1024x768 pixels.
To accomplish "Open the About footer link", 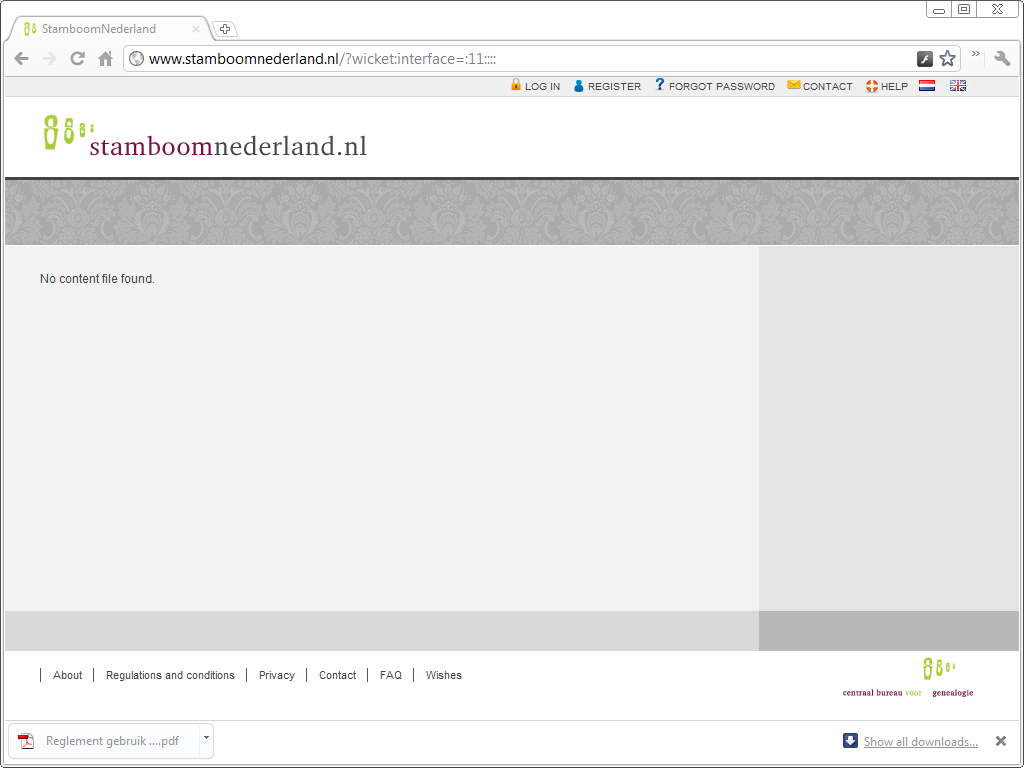I will (x=67, y=675).
